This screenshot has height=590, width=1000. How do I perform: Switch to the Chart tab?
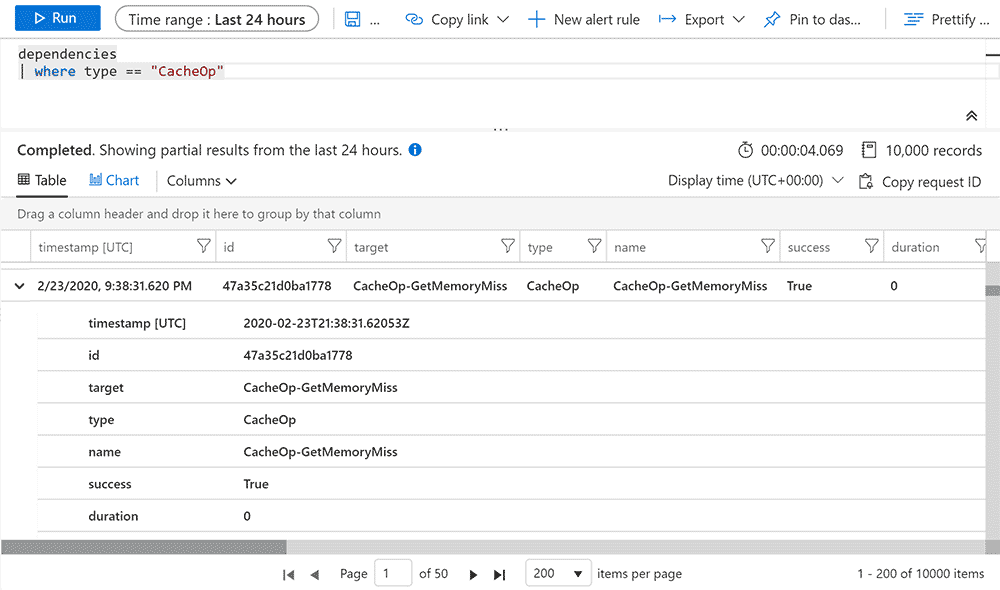click(113, 180)
